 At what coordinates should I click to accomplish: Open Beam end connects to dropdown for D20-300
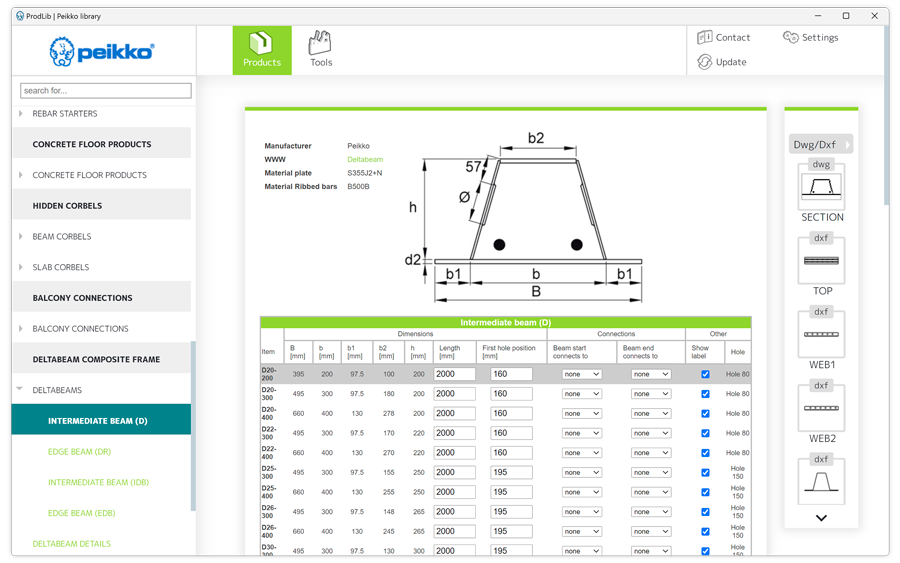(650, 394)
